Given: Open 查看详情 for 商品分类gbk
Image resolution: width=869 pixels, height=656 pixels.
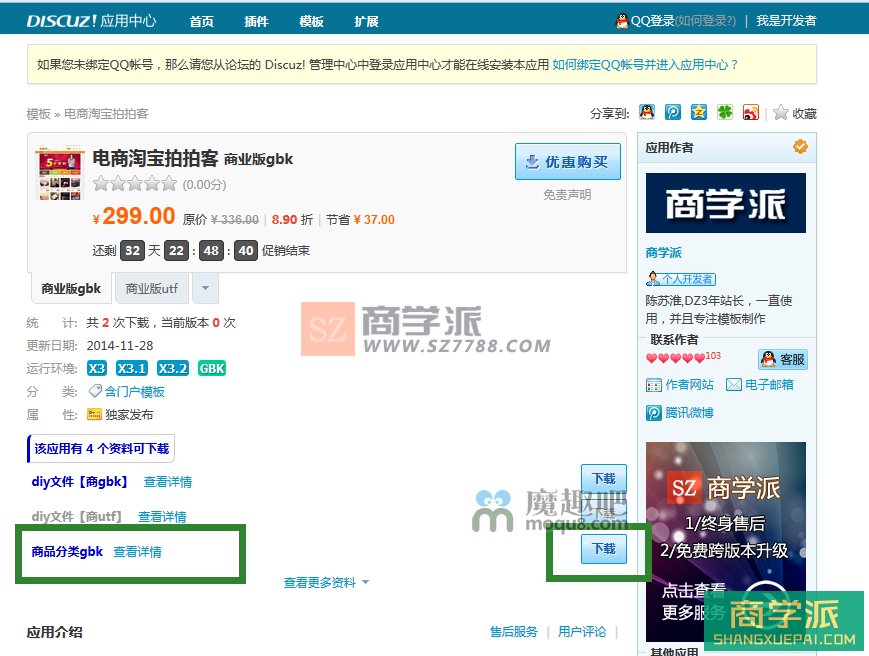Looking at the screenshot, I should point(137,552).
